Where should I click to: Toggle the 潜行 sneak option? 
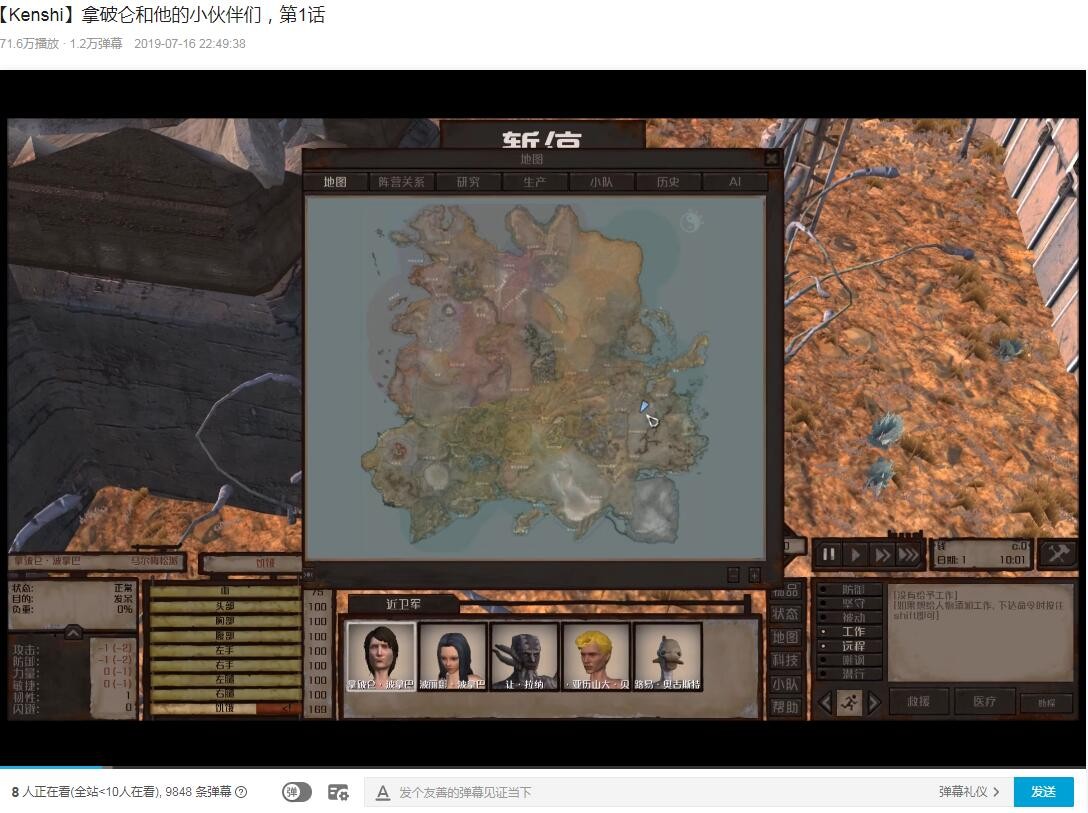pyautogui.click(x=849, y=674)
